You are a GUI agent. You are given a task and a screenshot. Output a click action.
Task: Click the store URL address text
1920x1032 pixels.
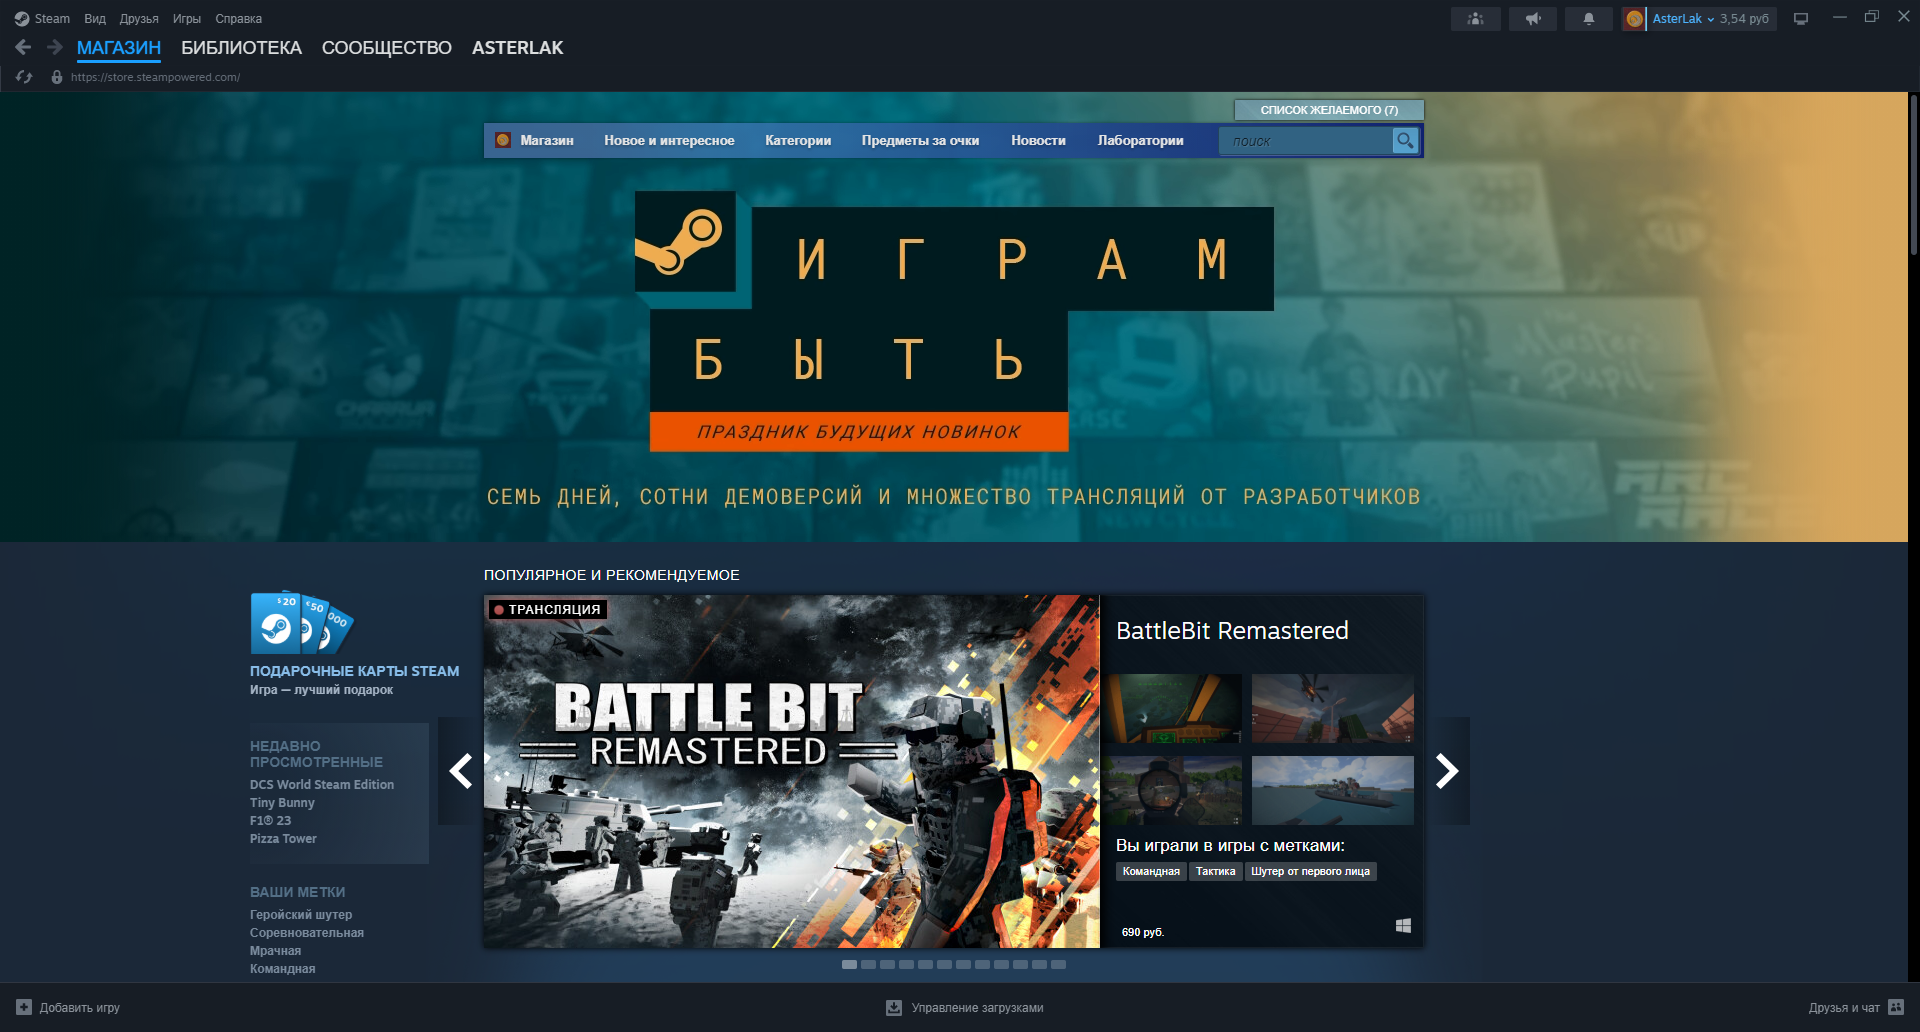[x=155, y=77]
